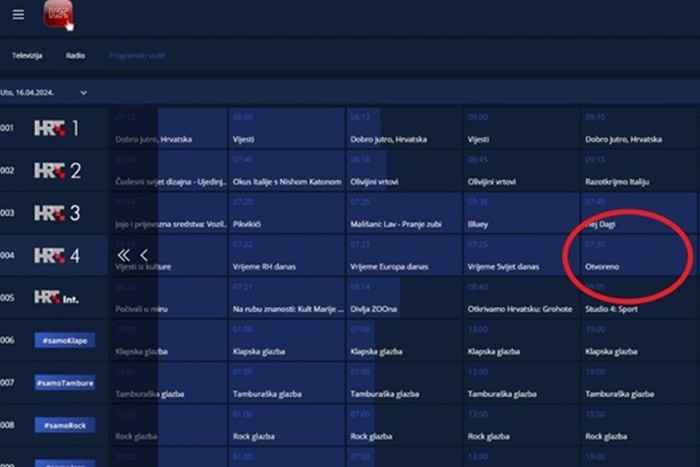Open the hamburger menu
The width and height of the screenshot is (700, 467).
pos(18,15)
